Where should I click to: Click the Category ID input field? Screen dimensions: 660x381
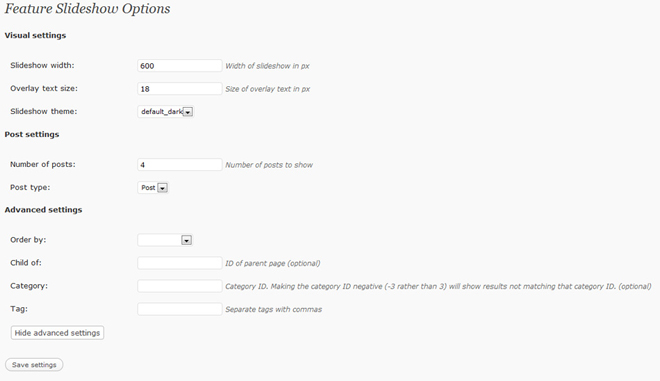tap(180, 286)
